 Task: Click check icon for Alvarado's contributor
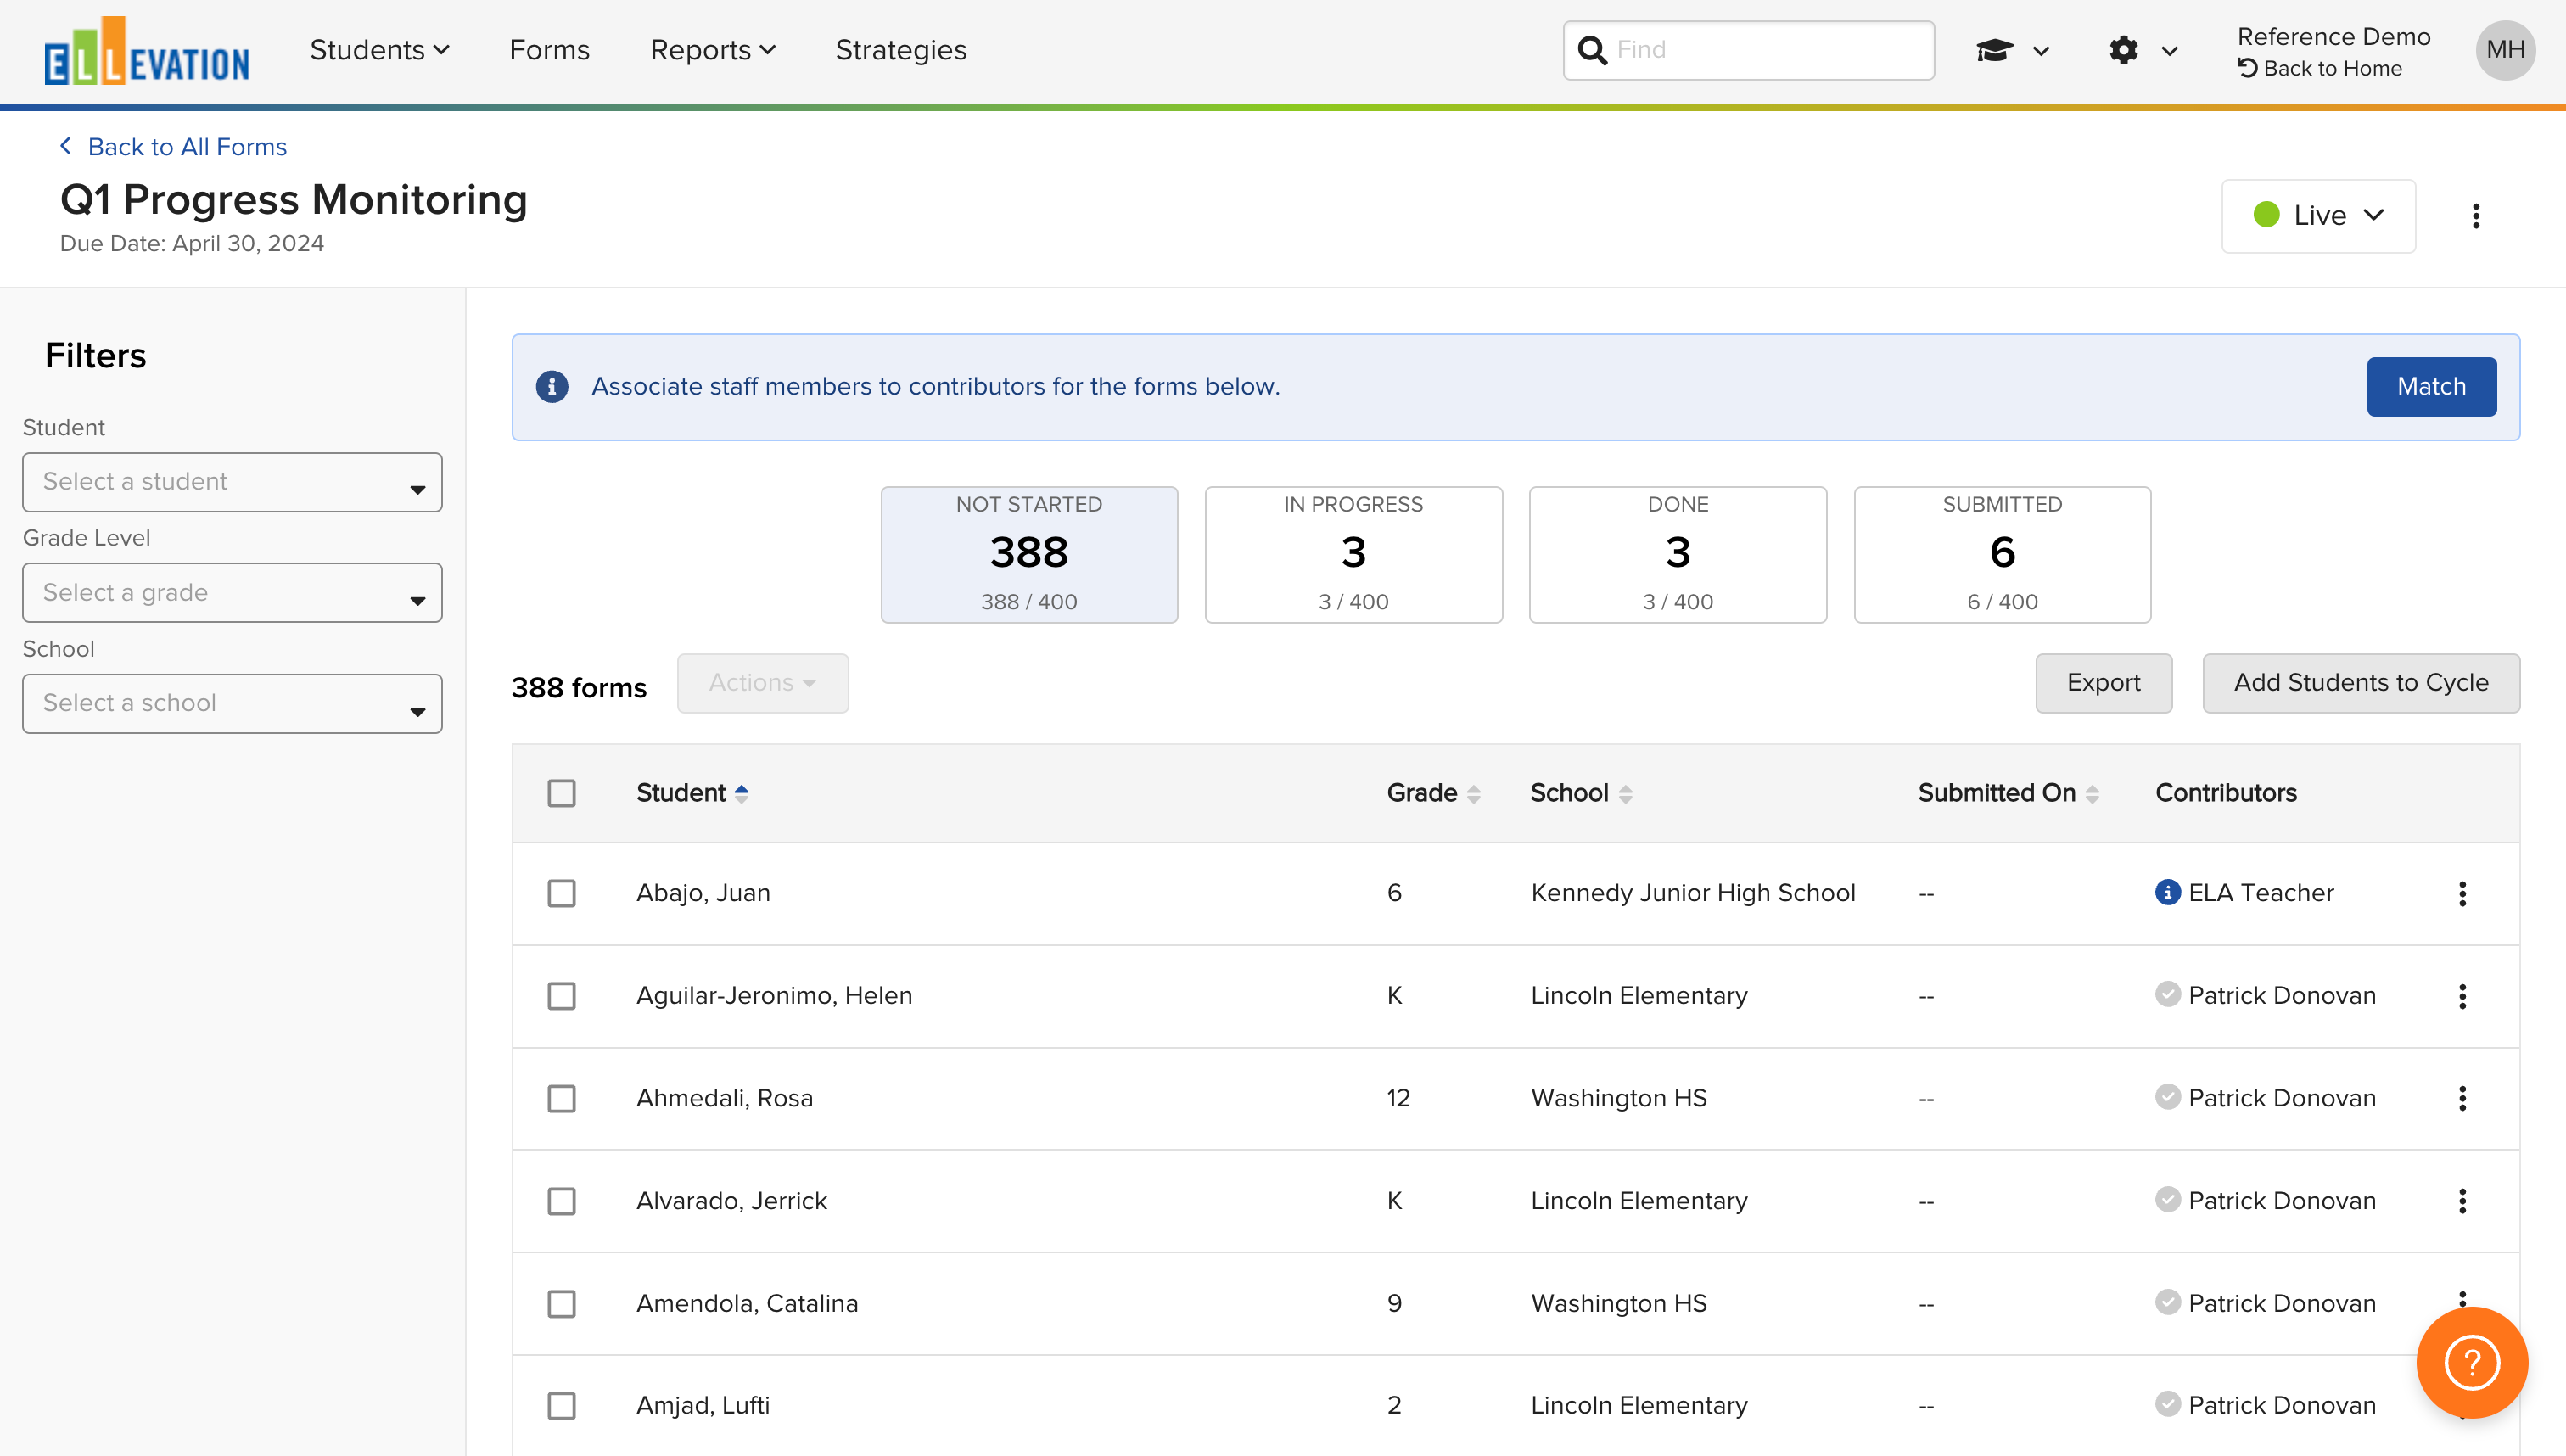(x=2167, y=1199)
